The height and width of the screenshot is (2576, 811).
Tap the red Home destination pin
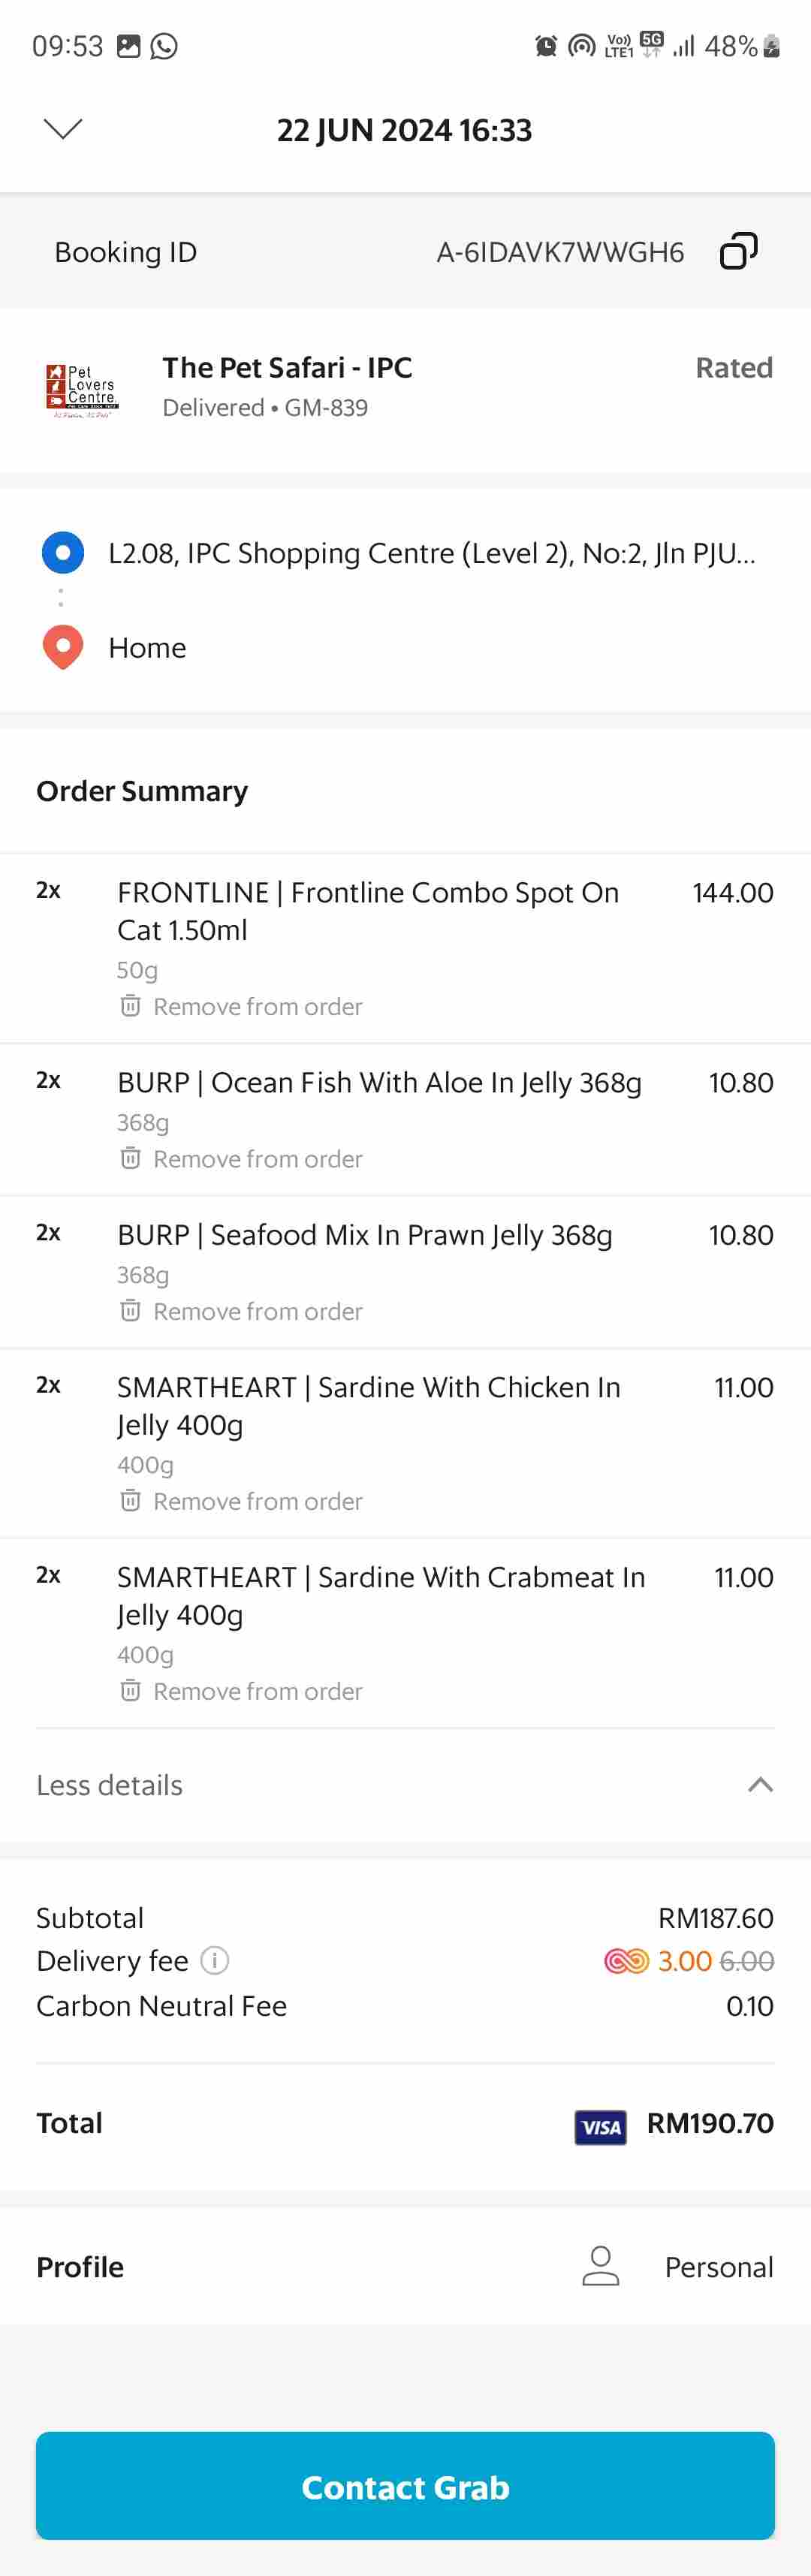63,647
